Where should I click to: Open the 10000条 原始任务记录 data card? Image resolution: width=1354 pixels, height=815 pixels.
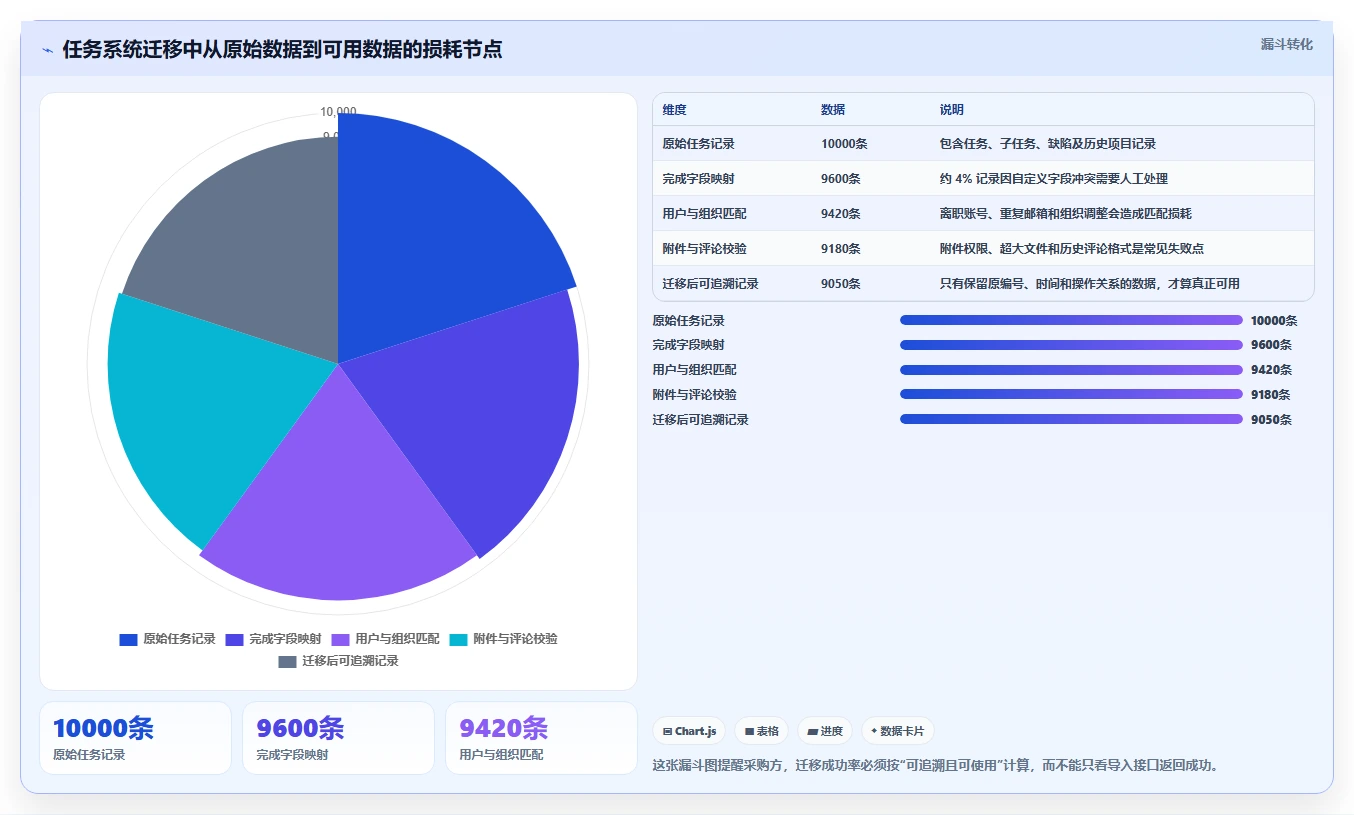pos(135,738)
